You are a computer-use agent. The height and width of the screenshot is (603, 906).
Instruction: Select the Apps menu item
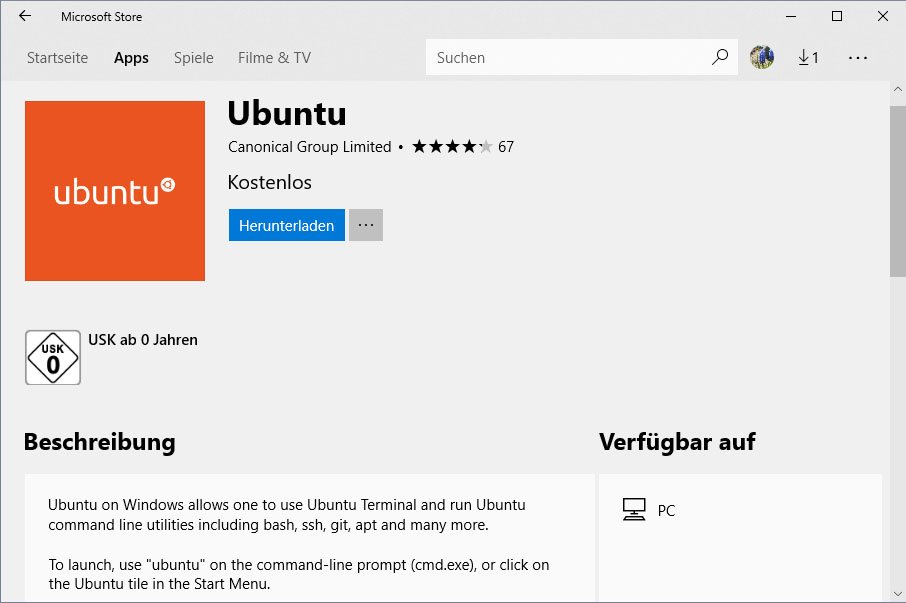point(131,57)
